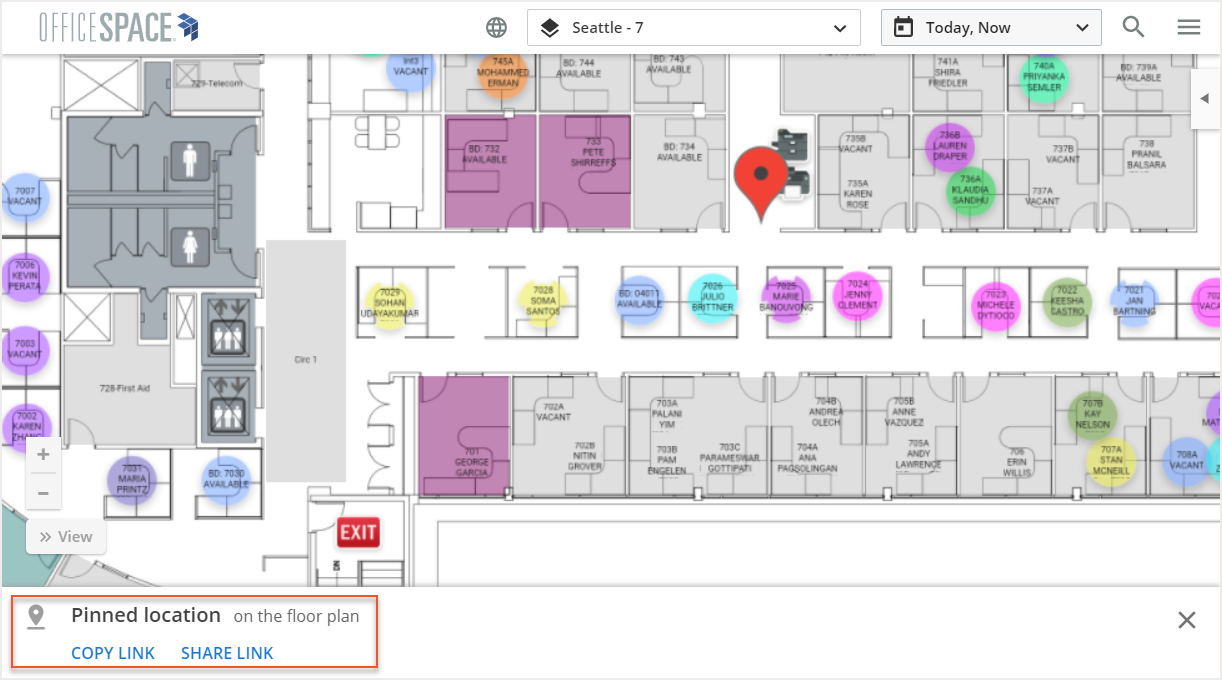Open the Seattle - 7 floor dropdown
Image resolution: width=1222 pixels, height=680 pixels.
tap(693, 28)
